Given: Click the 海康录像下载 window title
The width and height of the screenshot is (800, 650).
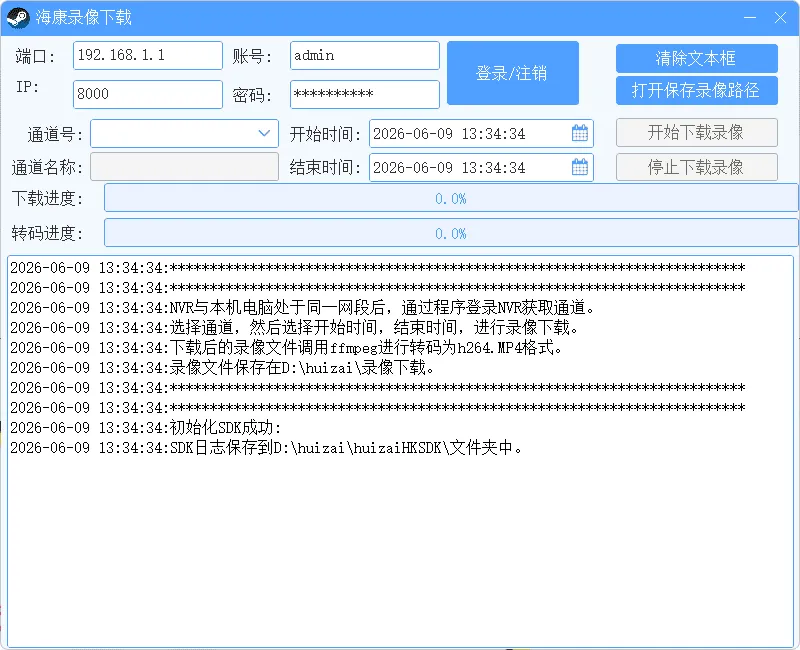Looking at the screenshot, I should point(84,18).
